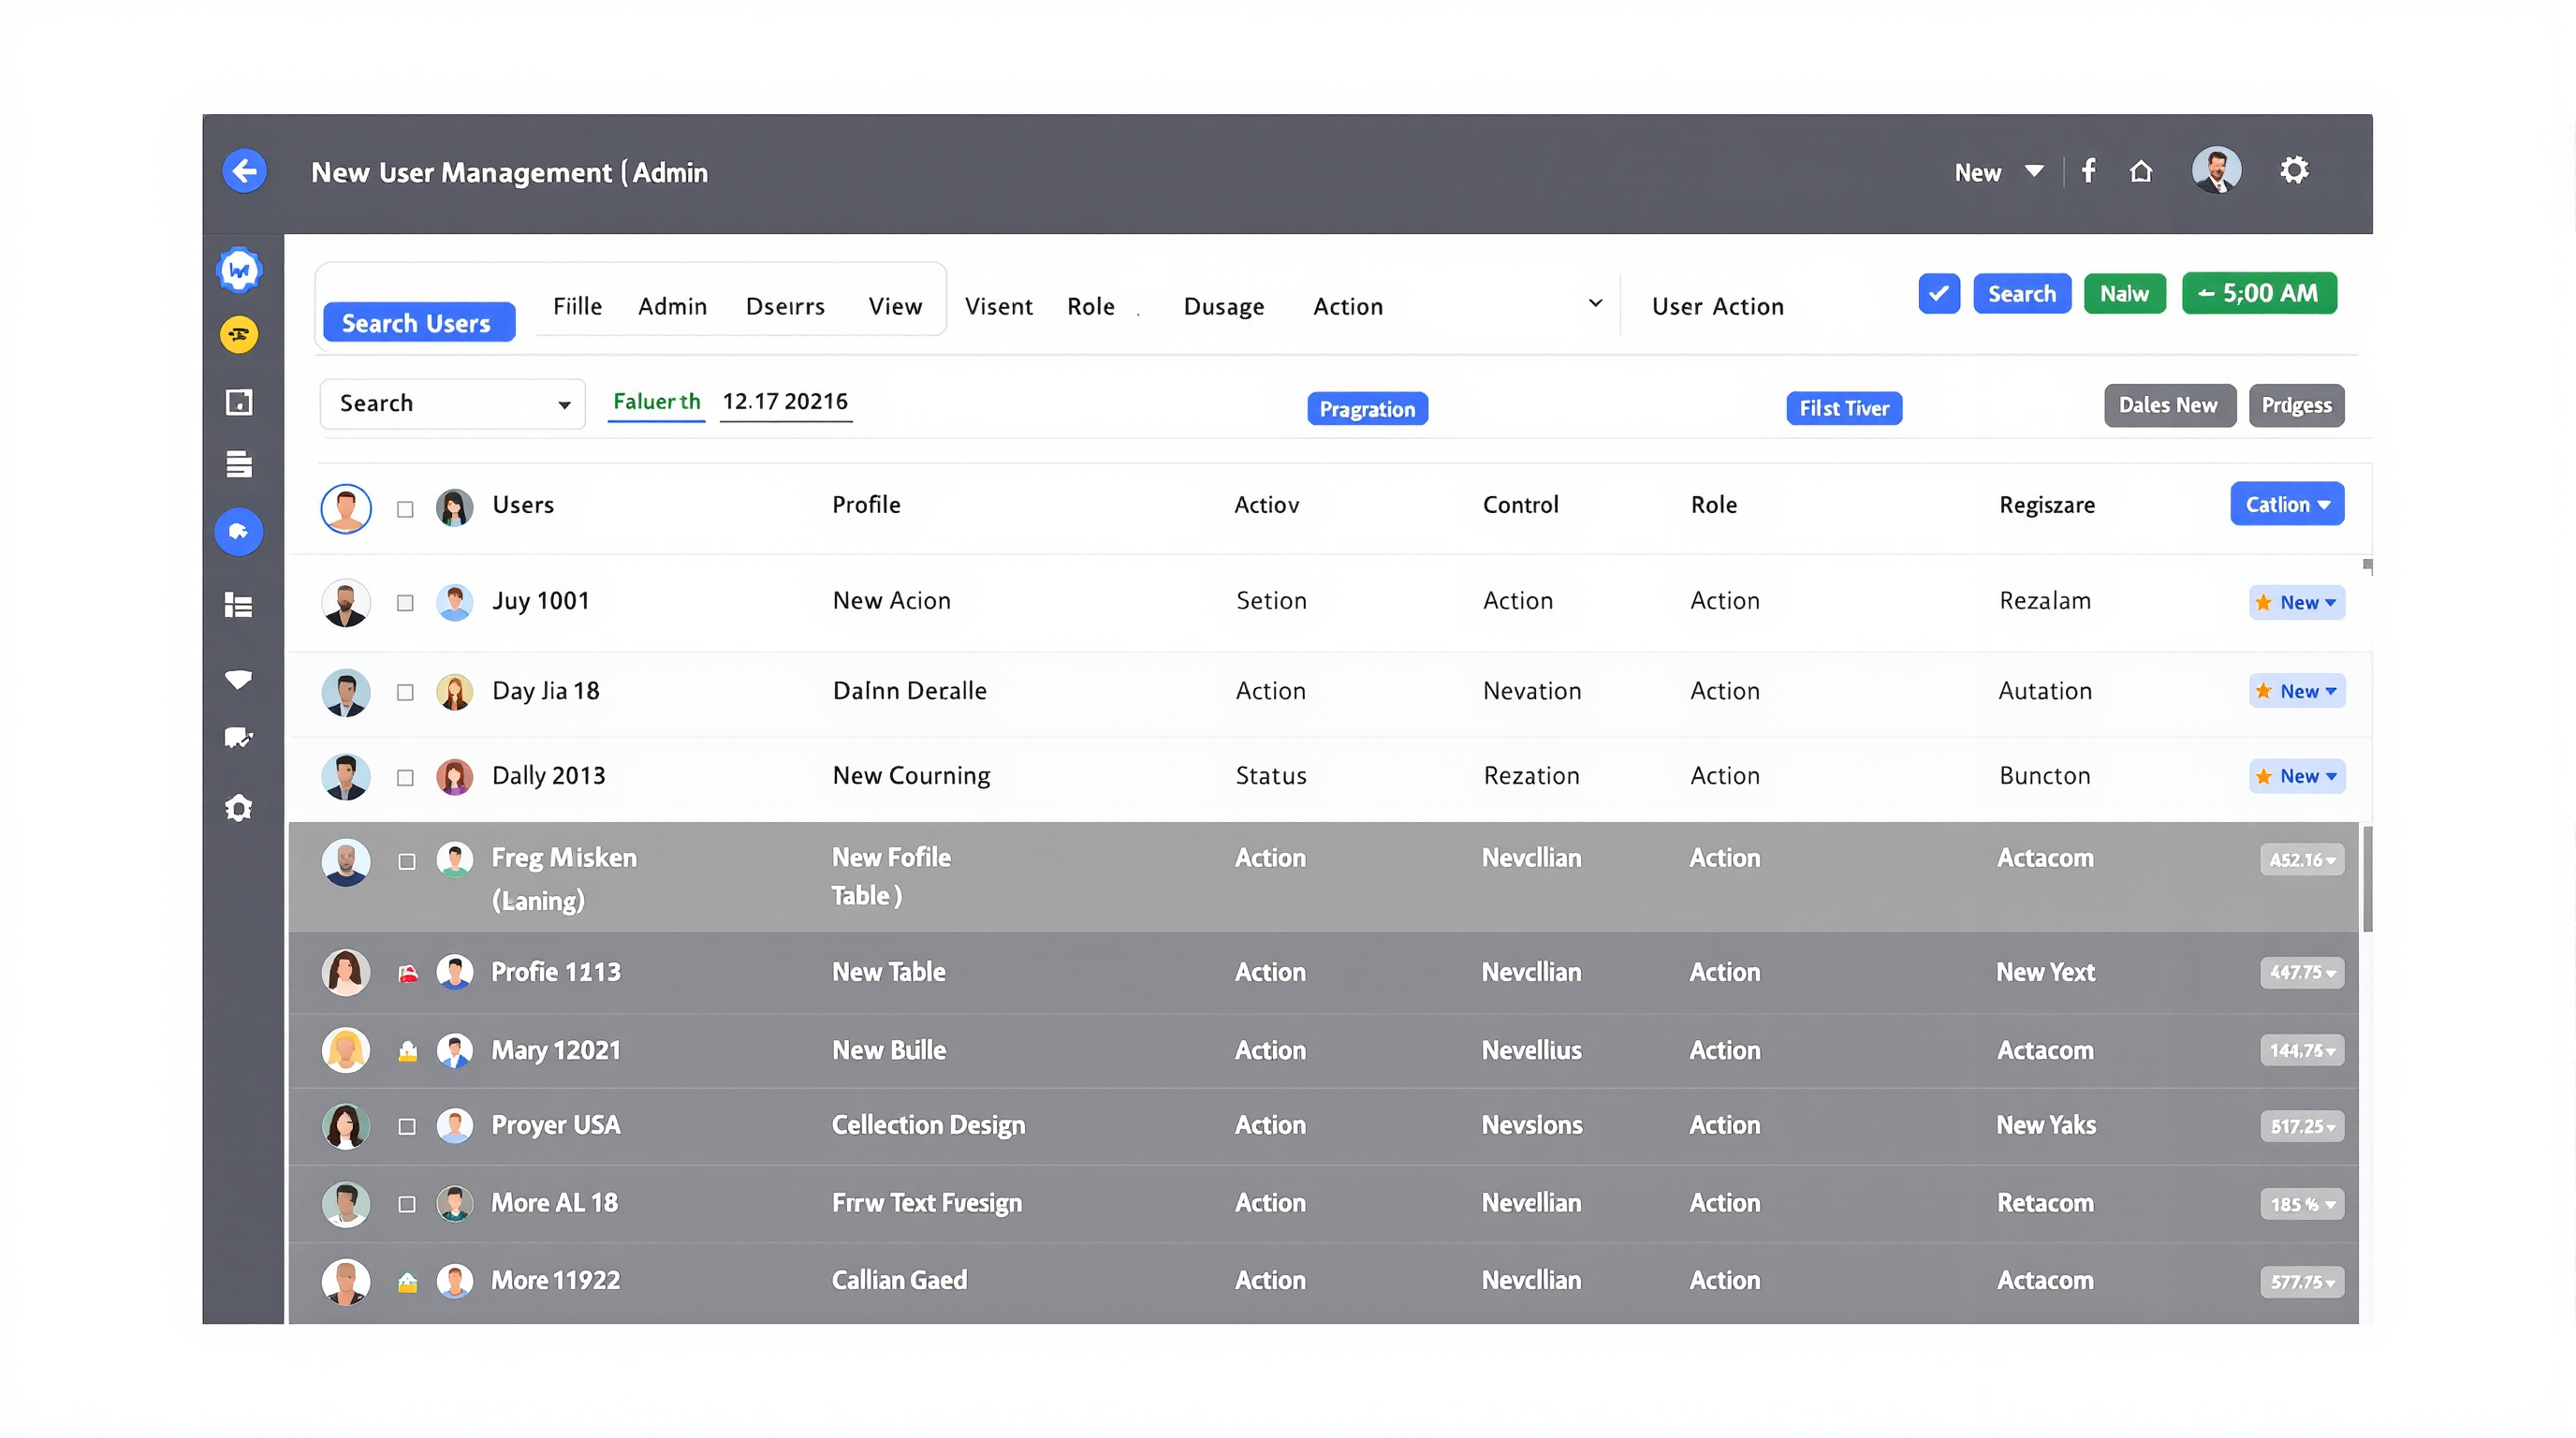Viewport: 2576px width, 1438px height.
Task: Open New dropdown for Day Jia 18
Action: click(x=2296, y=691)
